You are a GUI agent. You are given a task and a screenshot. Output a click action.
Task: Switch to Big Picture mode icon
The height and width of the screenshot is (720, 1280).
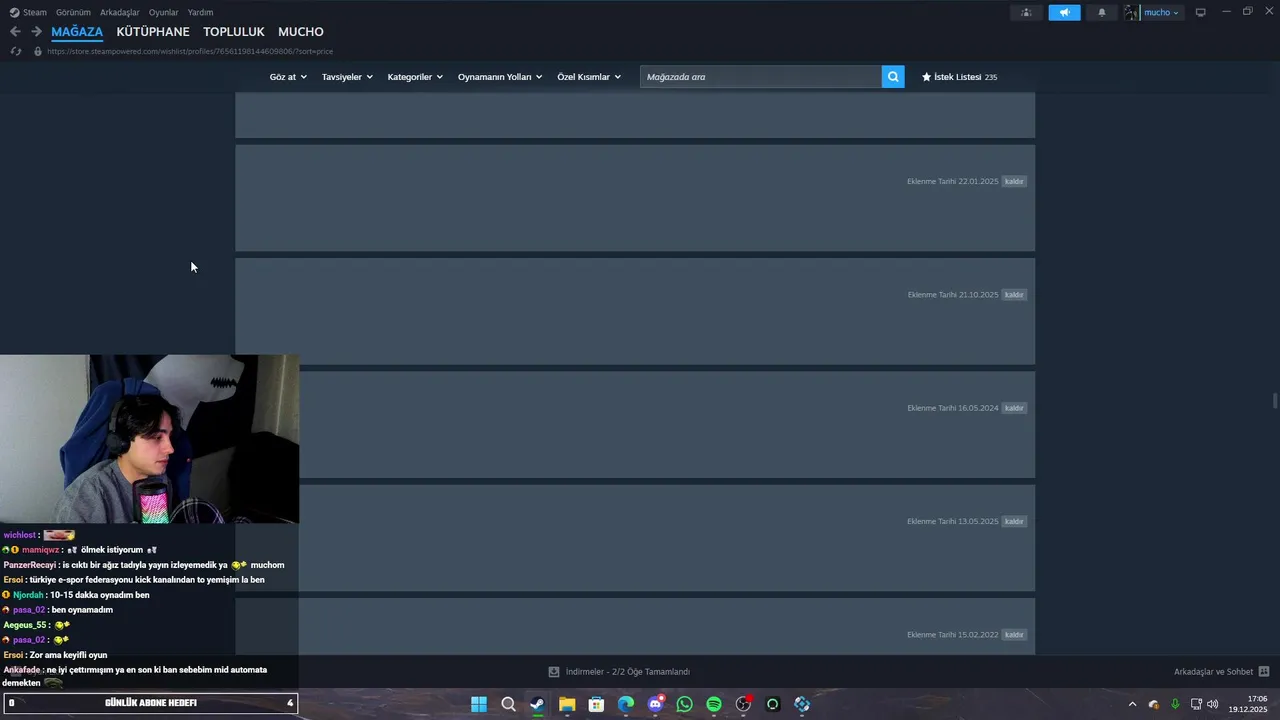1201,12
